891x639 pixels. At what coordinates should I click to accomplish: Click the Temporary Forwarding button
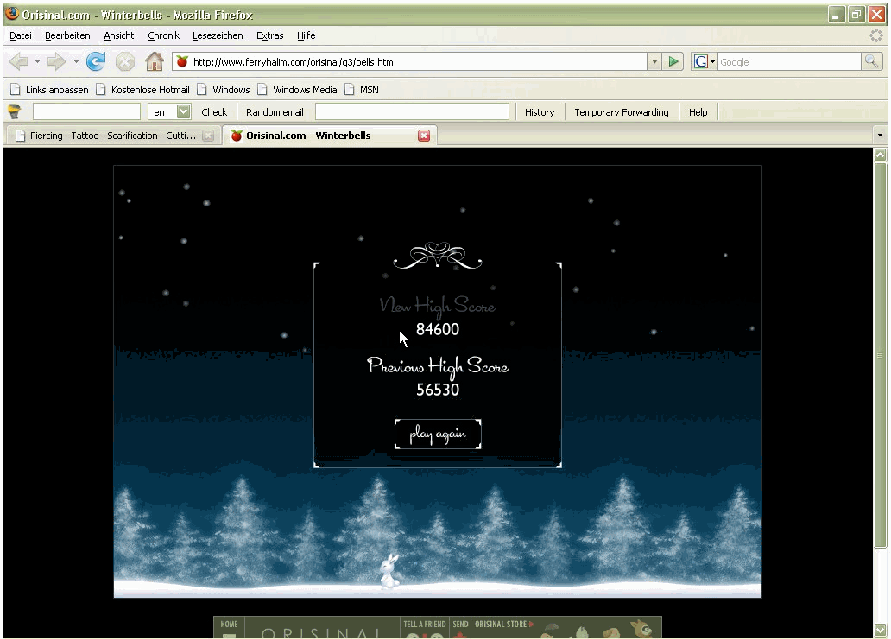pyautogui.click(x=621, y=112)
